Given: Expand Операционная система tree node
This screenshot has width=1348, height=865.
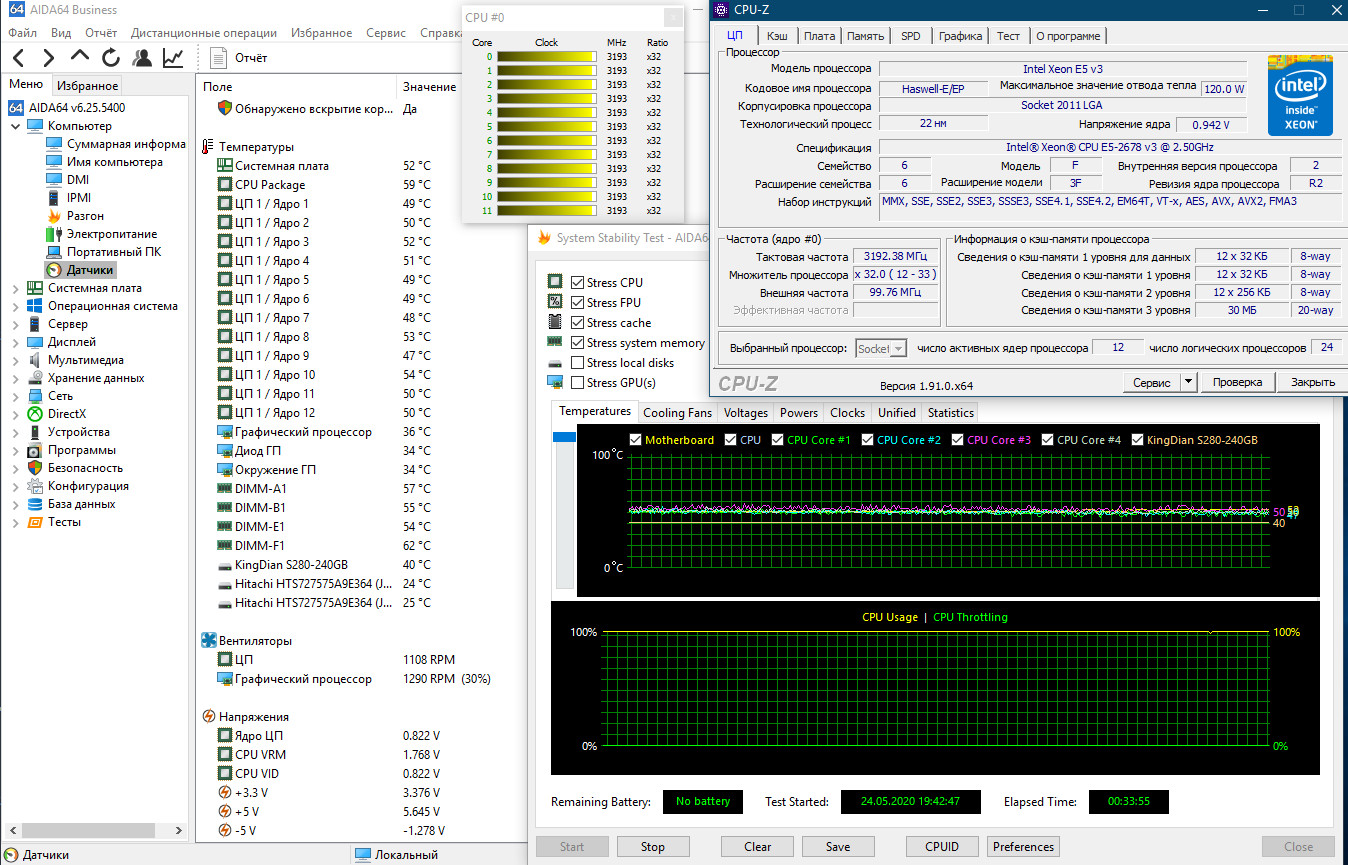Looking at the screenshot, I should (x=16, y=306).
